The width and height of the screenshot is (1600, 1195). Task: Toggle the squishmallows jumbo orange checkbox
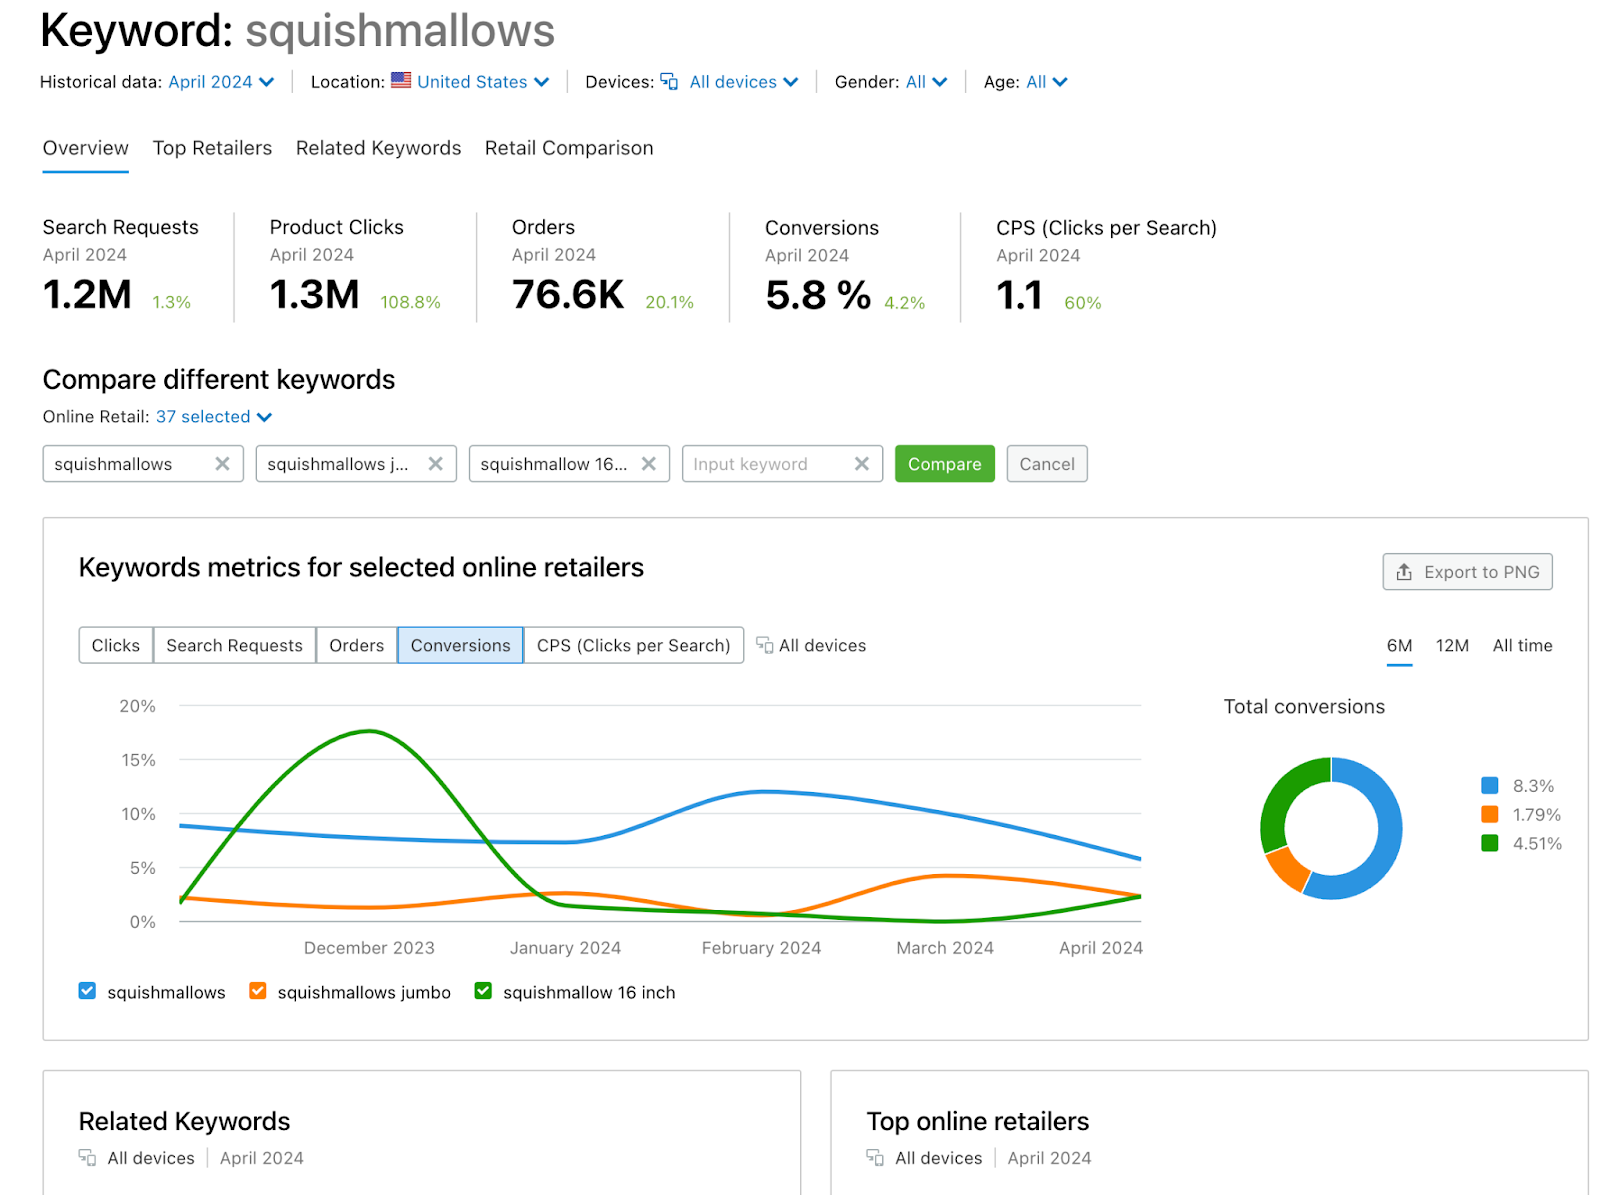coord(258,991)
